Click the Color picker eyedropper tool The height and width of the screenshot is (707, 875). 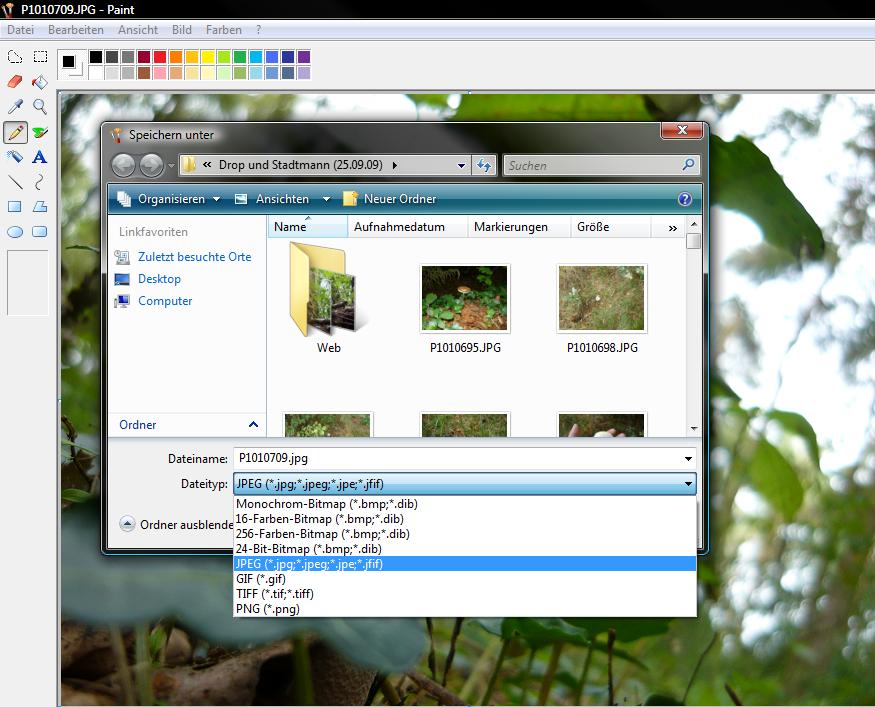click(x=15, y=107)
